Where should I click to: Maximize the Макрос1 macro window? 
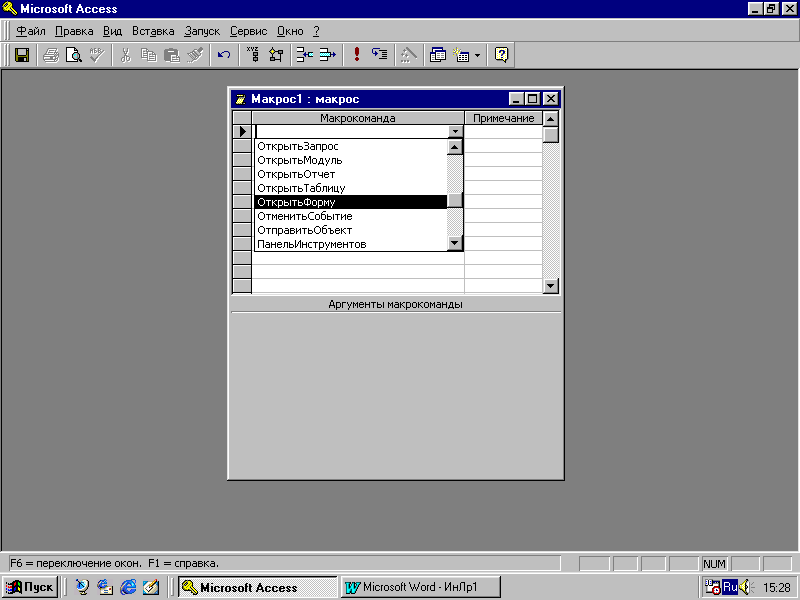point(532,98)
